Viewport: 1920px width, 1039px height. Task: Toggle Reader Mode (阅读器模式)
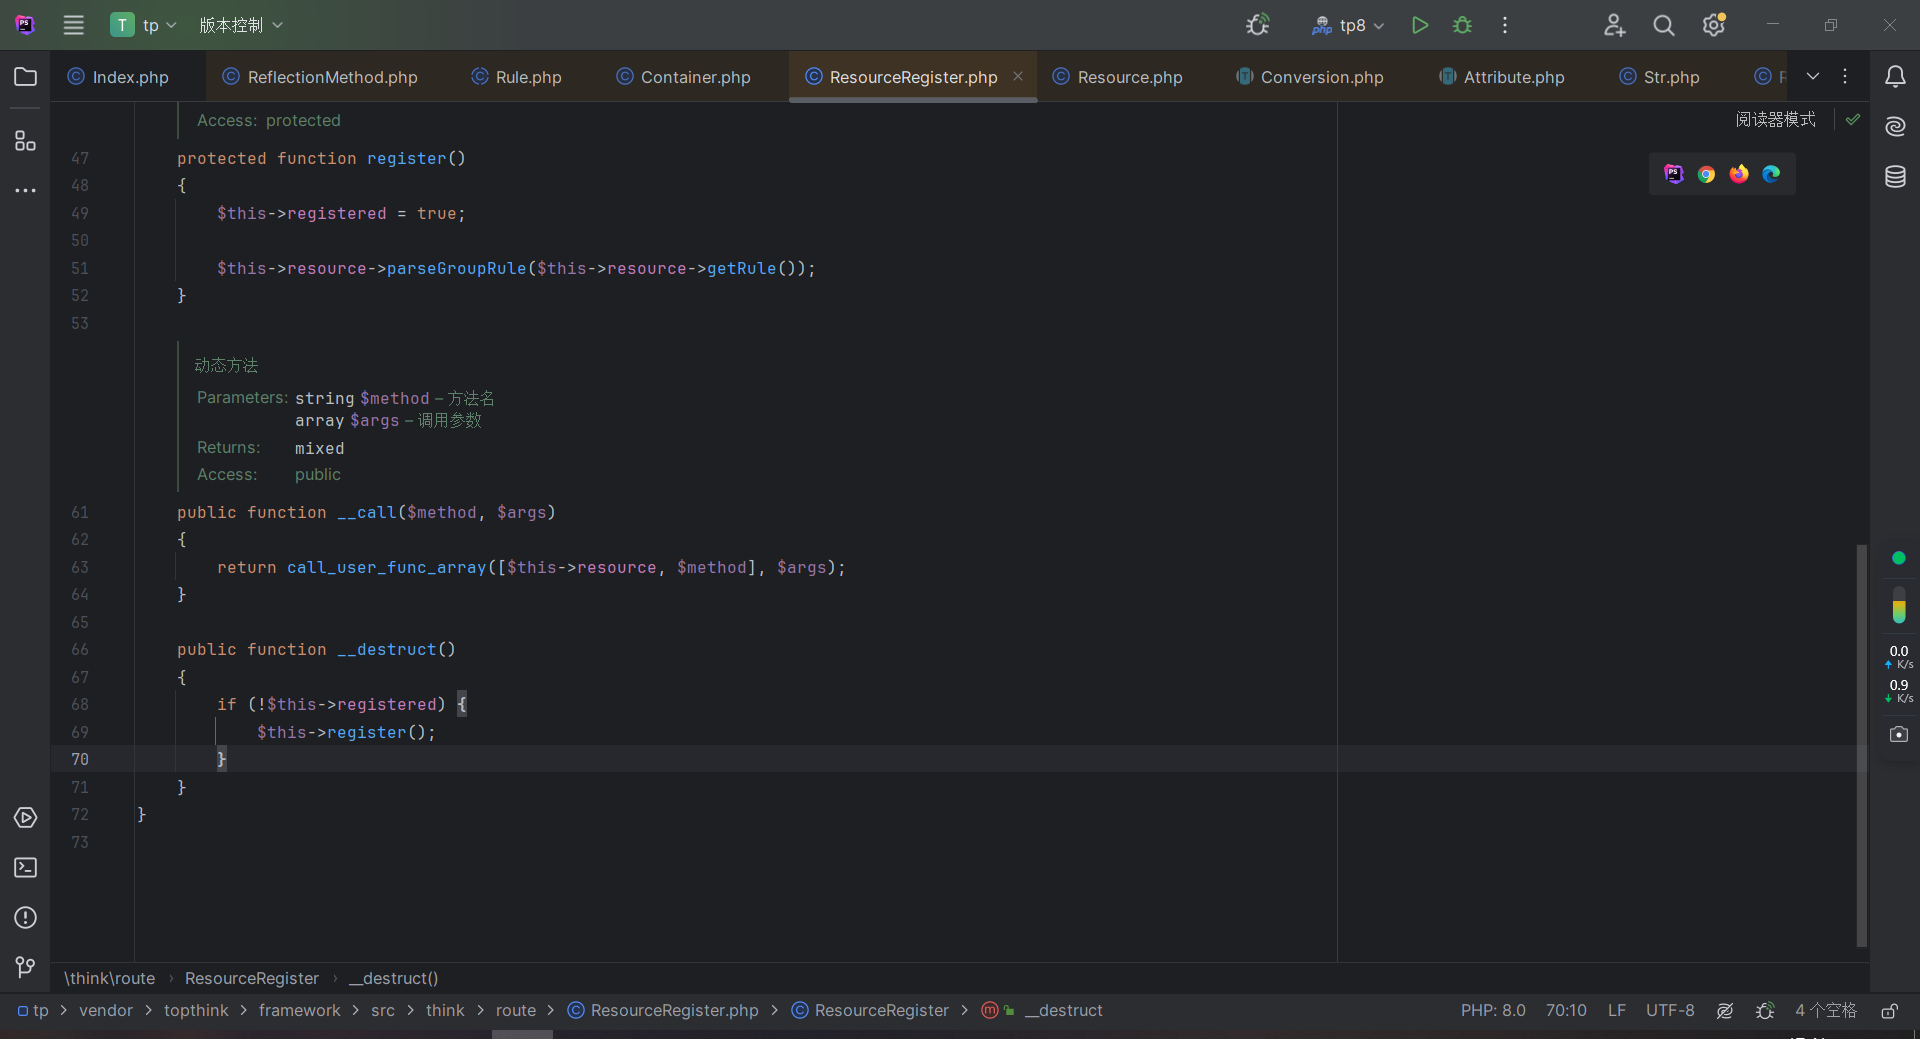coord(1775,119)
